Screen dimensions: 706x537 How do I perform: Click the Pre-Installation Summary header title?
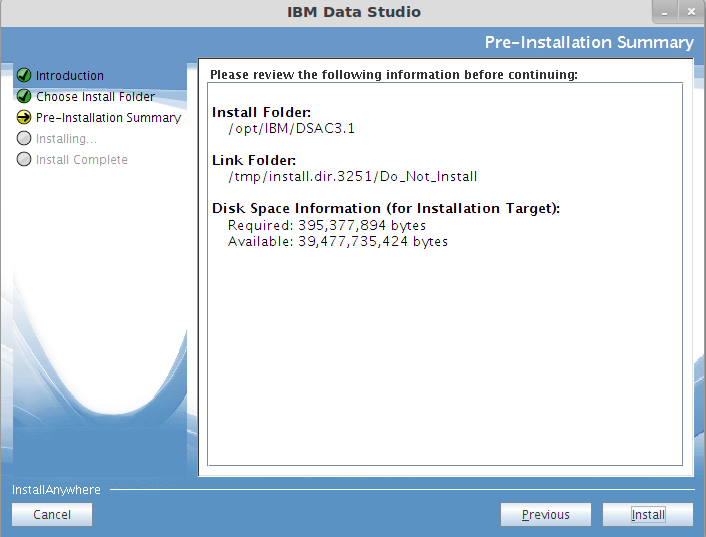click(589, 42)
